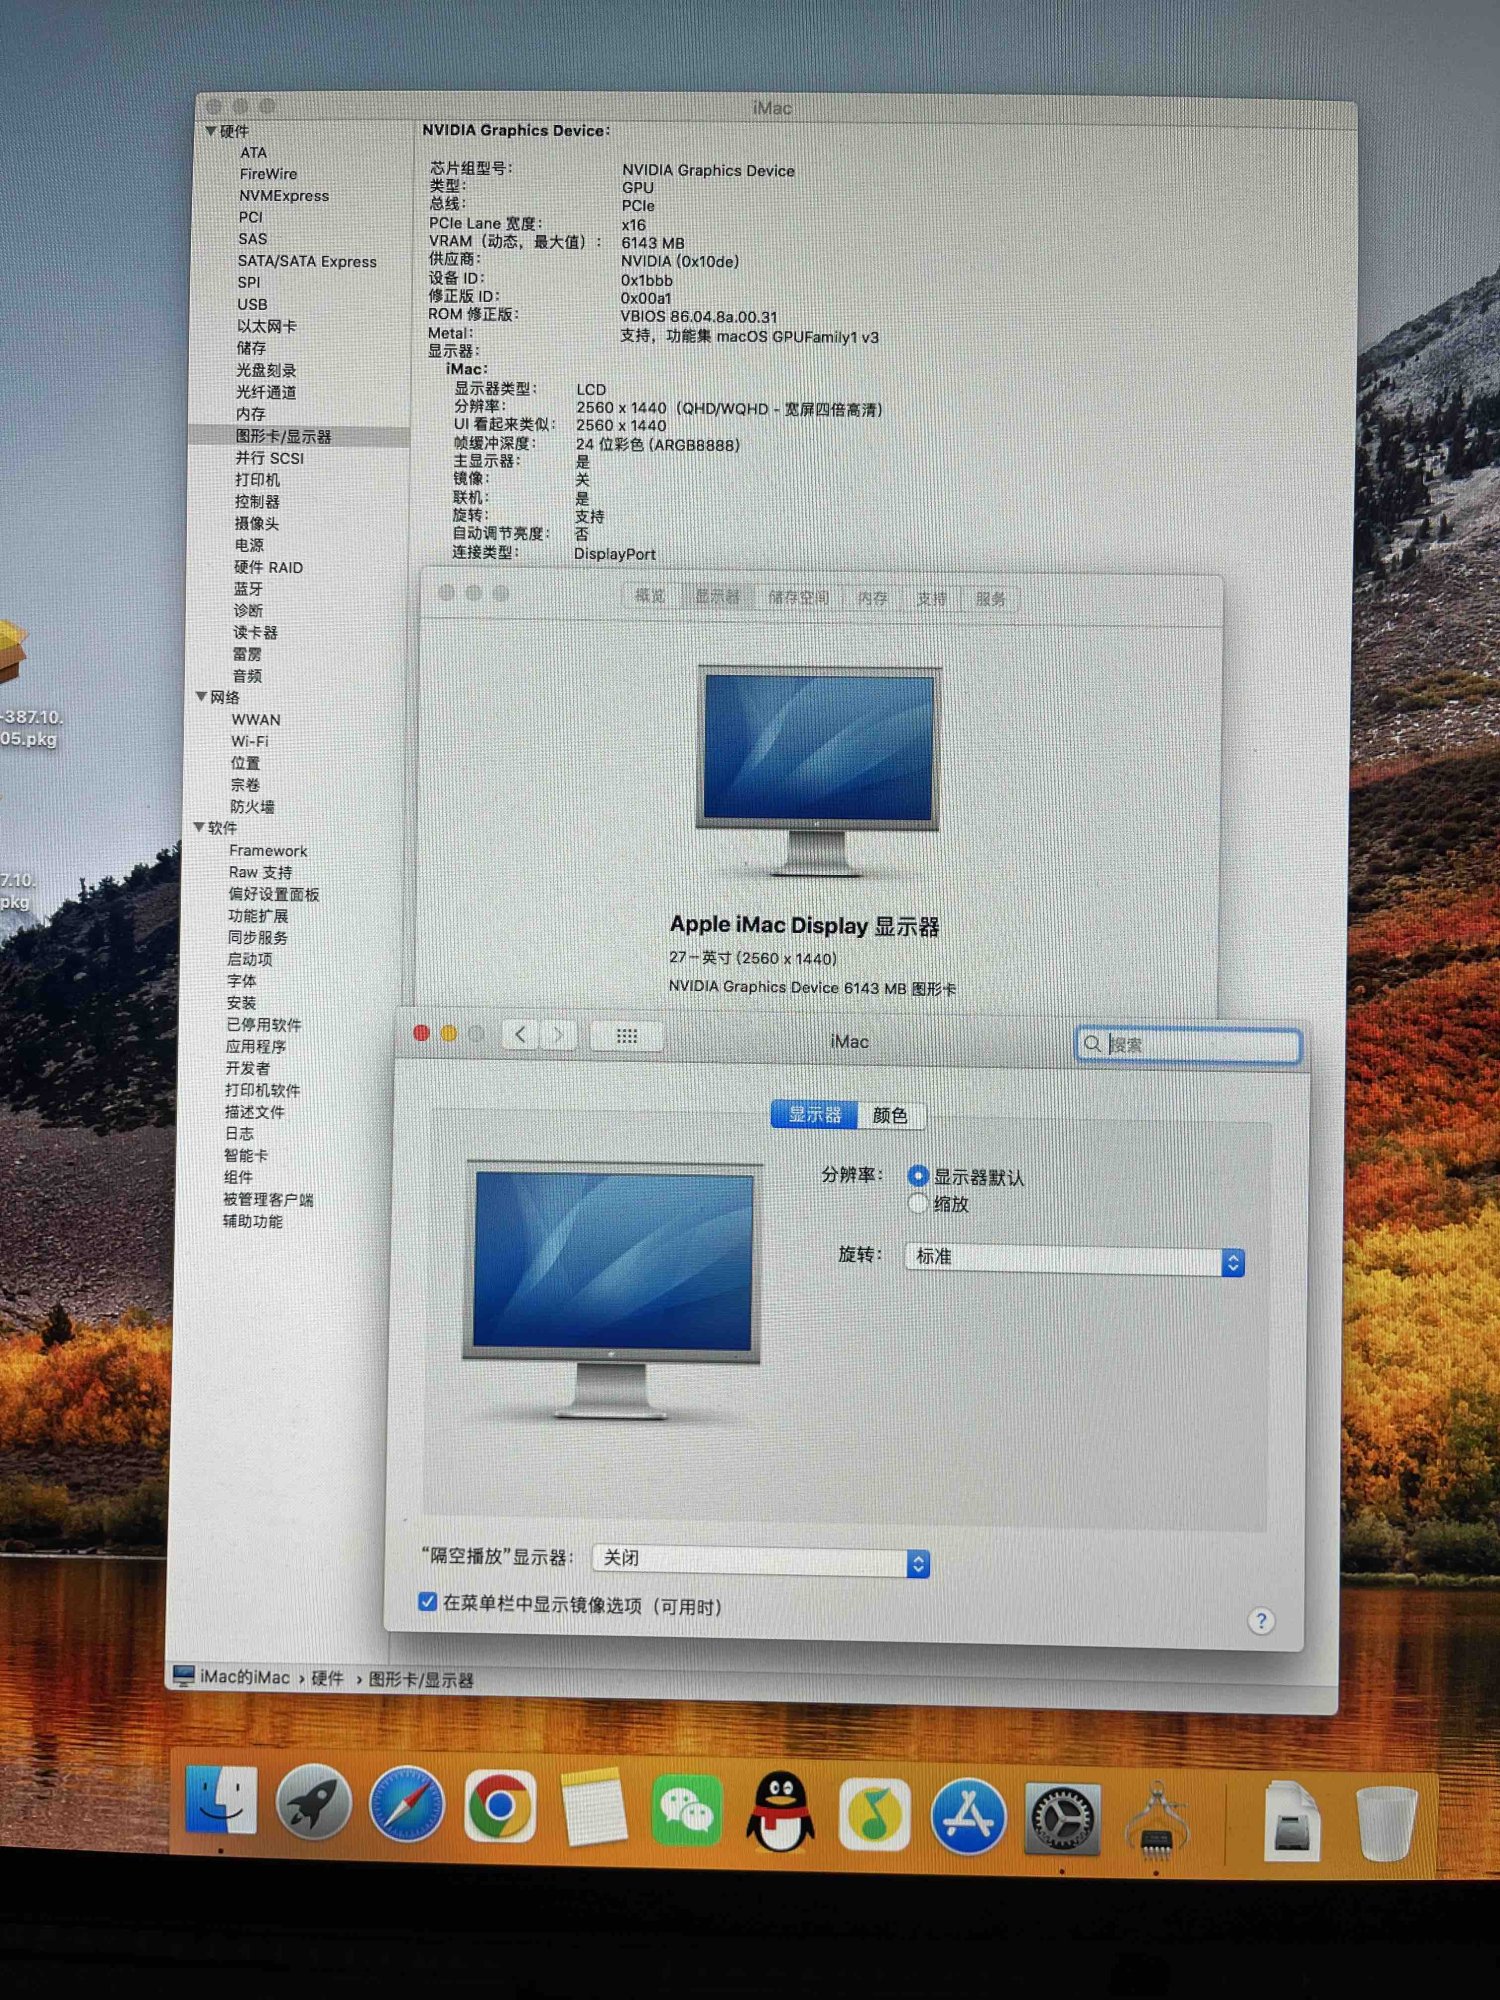The height and width of the screenshot is (2000, 1500).
Task: Select Wi-Fi in the sidebar
Action: 249,741
